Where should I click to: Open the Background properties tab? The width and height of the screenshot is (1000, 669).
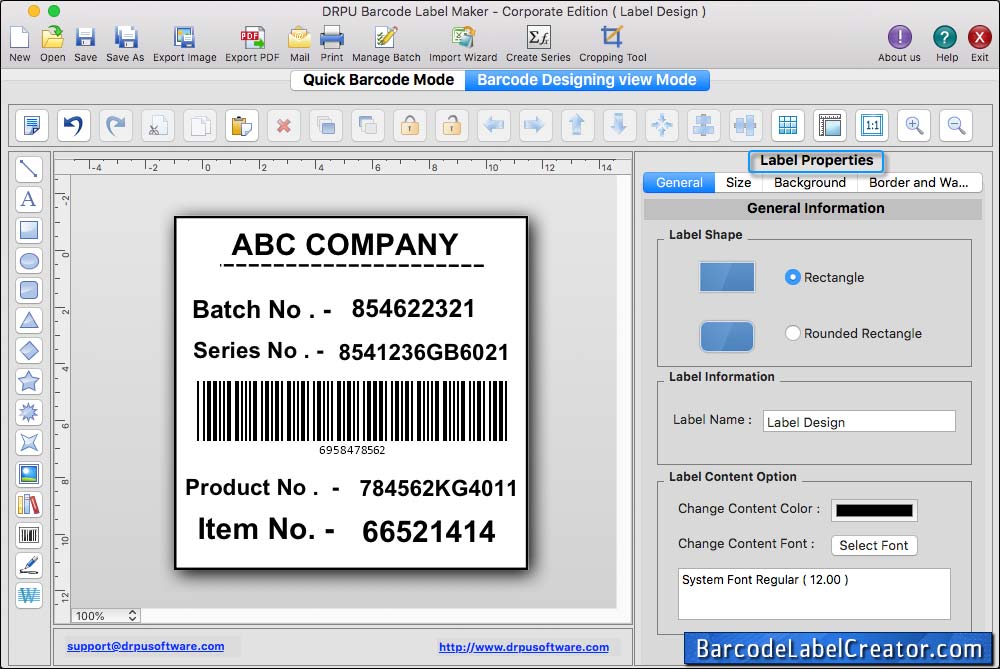tap(810, 182)
